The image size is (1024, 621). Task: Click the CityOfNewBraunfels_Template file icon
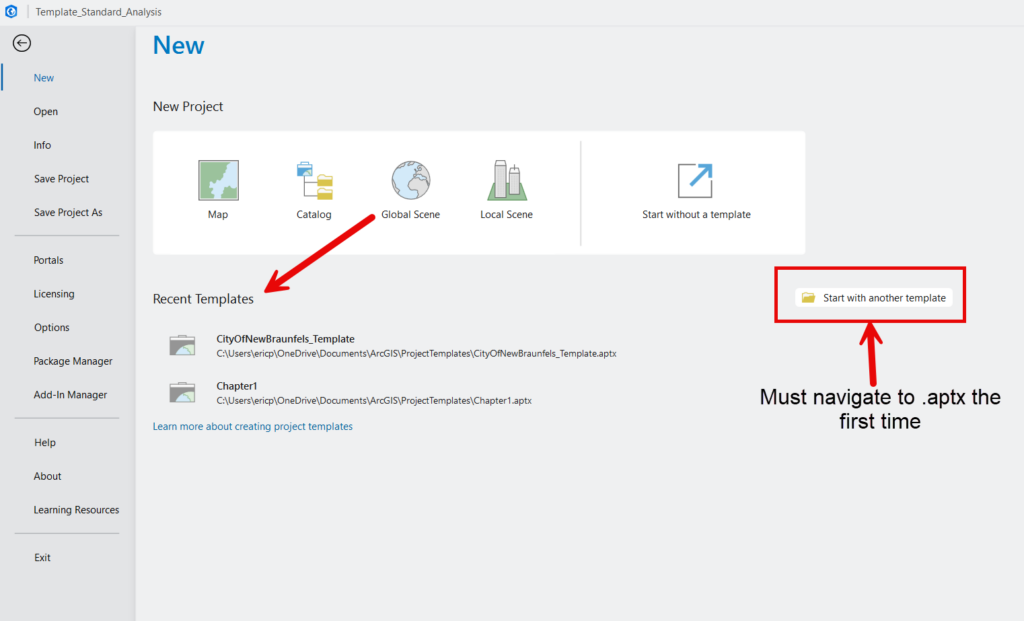[x=182, y=345]
